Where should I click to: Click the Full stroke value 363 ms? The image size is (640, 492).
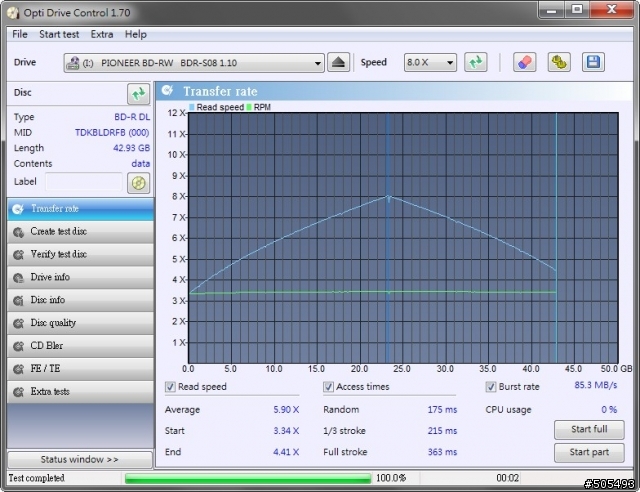442,452
